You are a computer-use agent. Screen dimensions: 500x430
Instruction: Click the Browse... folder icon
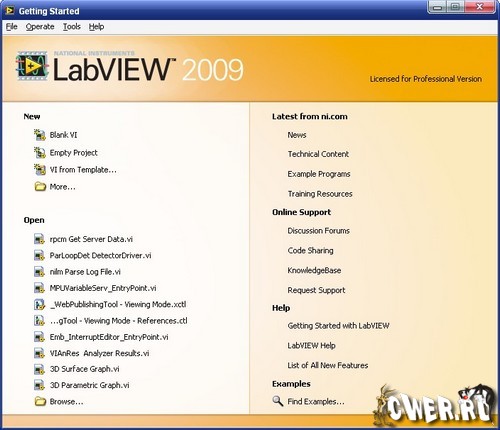click(40, 401)
